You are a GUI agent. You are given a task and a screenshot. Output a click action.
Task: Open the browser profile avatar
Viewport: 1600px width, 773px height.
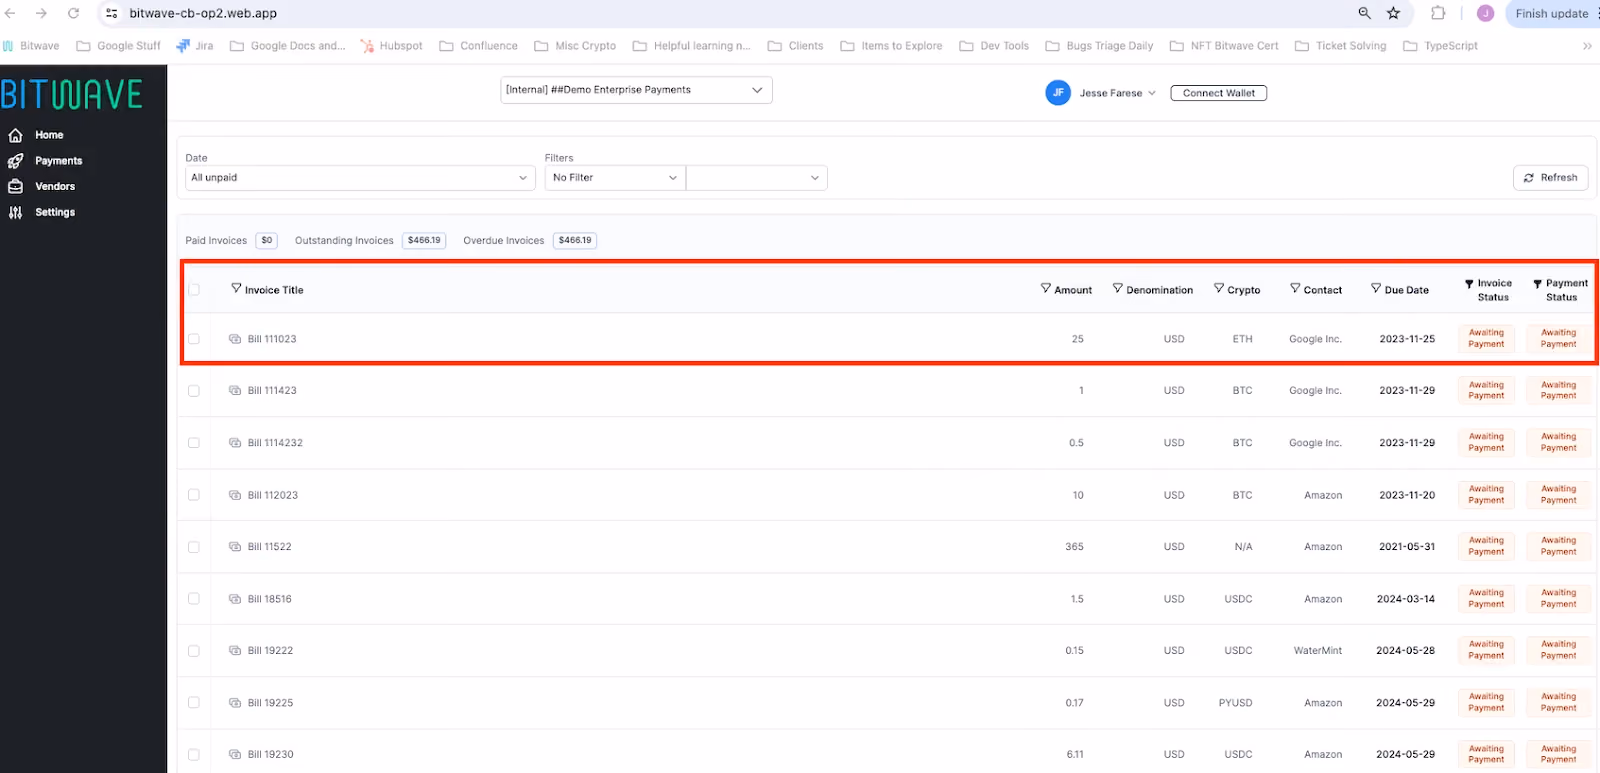coord(1485,13)
